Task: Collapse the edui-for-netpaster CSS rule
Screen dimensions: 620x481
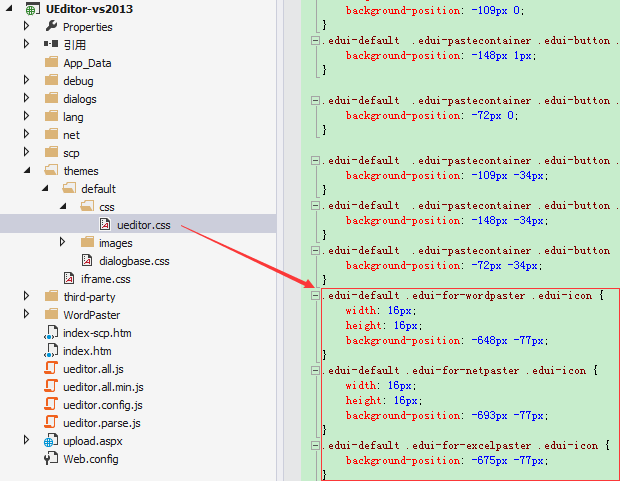Action: [315, 370]
